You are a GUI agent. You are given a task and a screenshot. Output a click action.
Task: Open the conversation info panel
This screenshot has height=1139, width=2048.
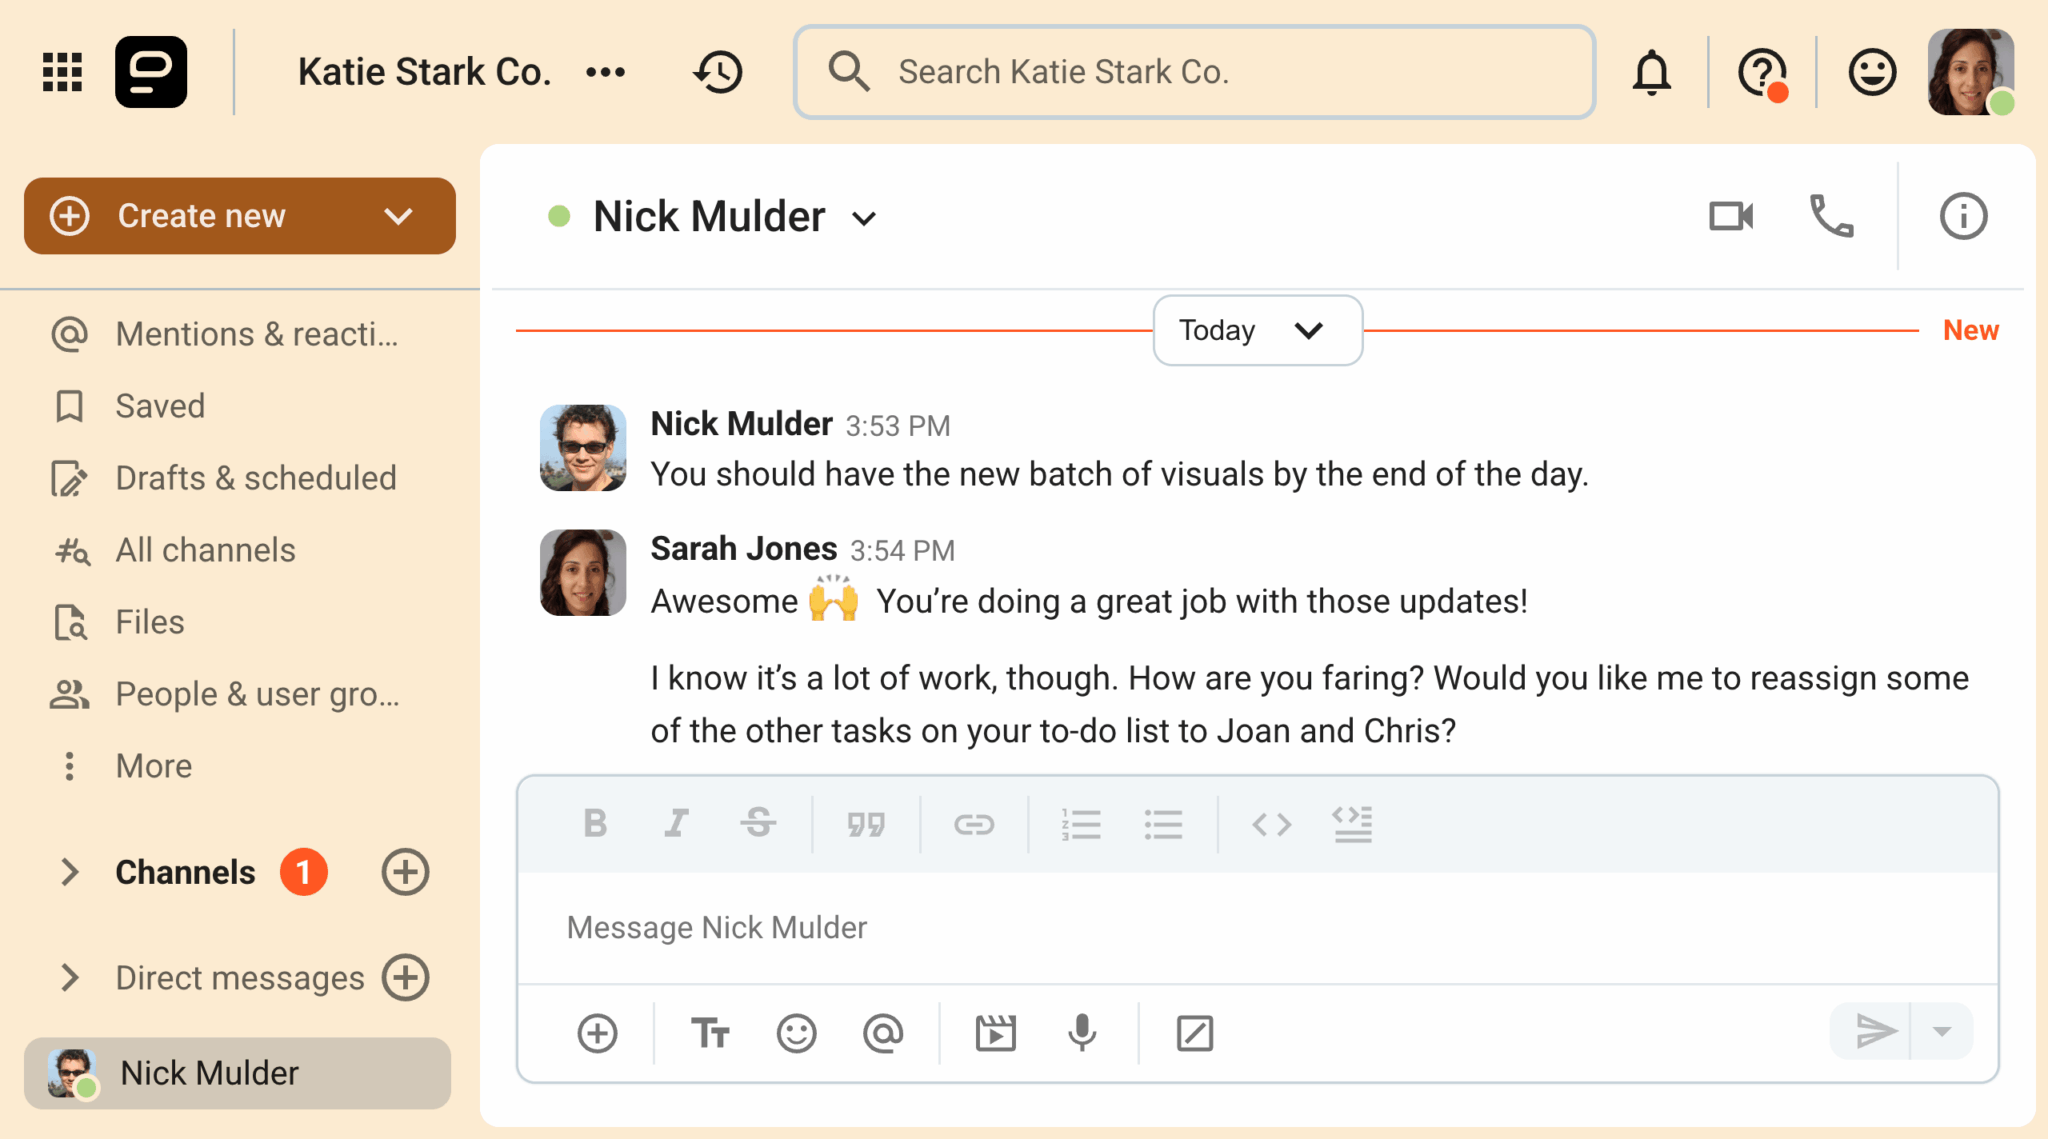pos(1963,216)
